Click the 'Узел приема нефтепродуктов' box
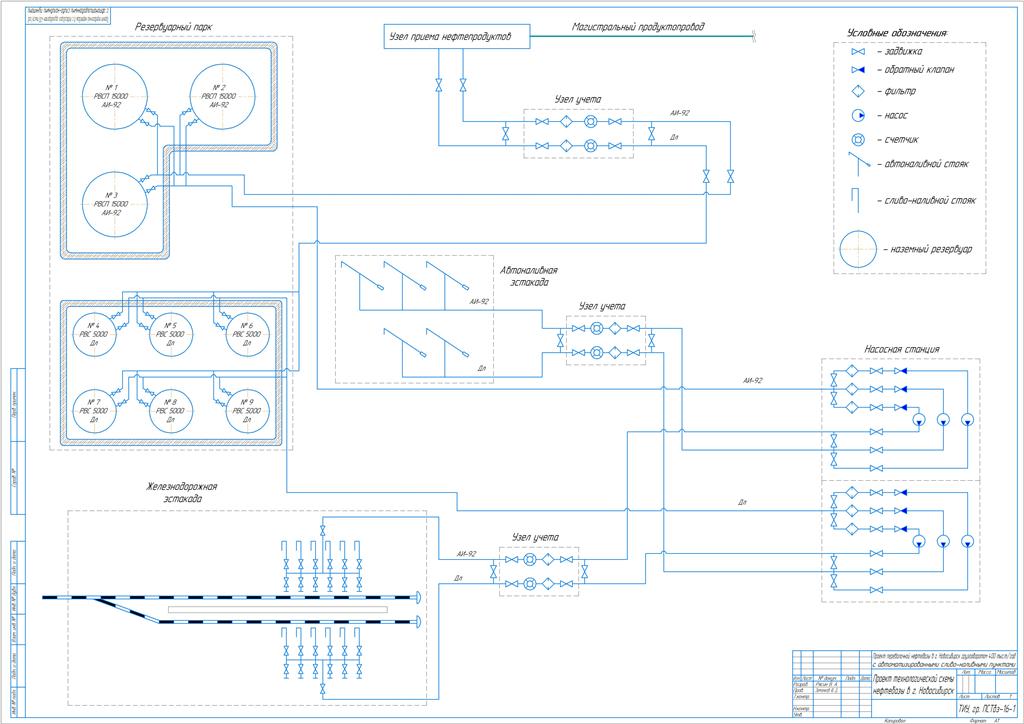This screenshot has width=1024, height=724. pyautogui.click(x=456, y=37)
